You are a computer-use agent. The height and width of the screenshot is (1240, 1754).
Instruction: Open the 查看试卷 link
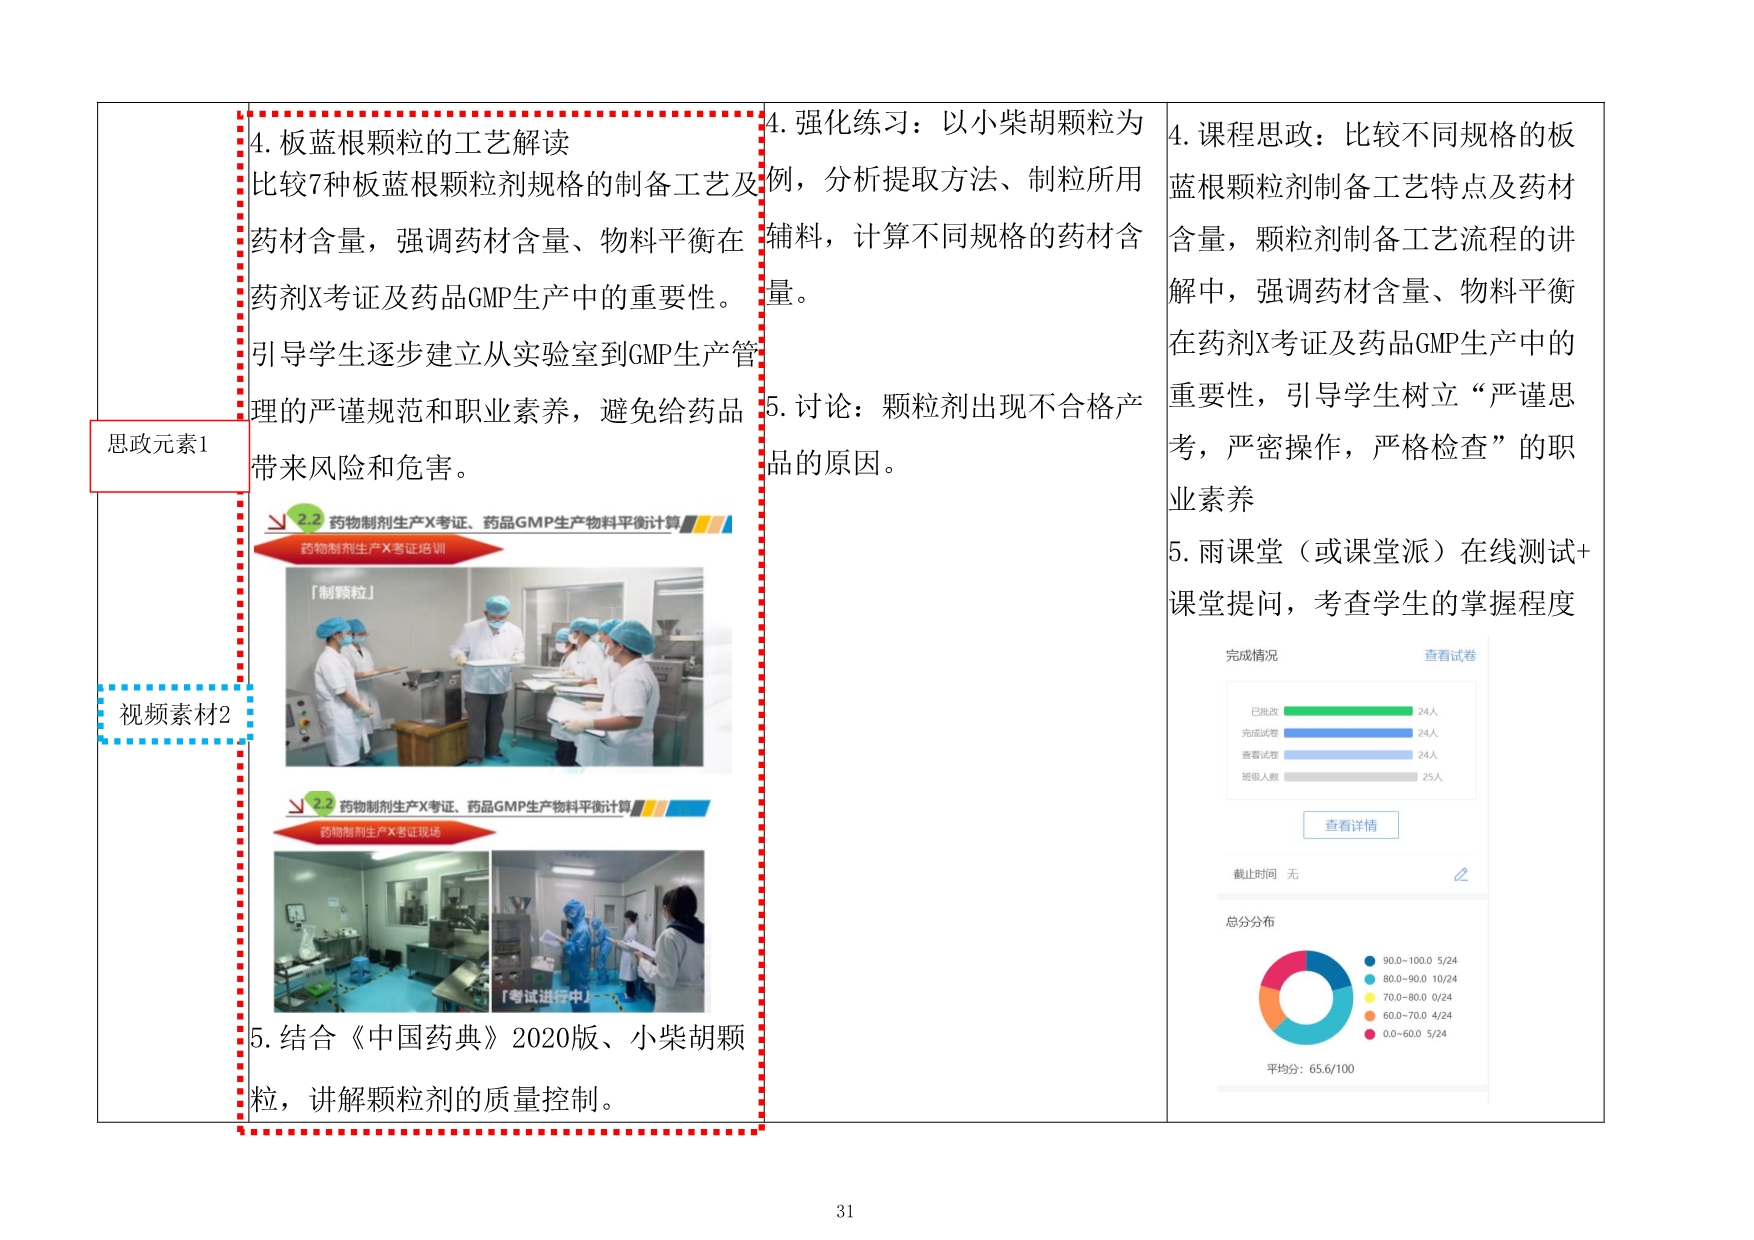(x=1449, y=656)
